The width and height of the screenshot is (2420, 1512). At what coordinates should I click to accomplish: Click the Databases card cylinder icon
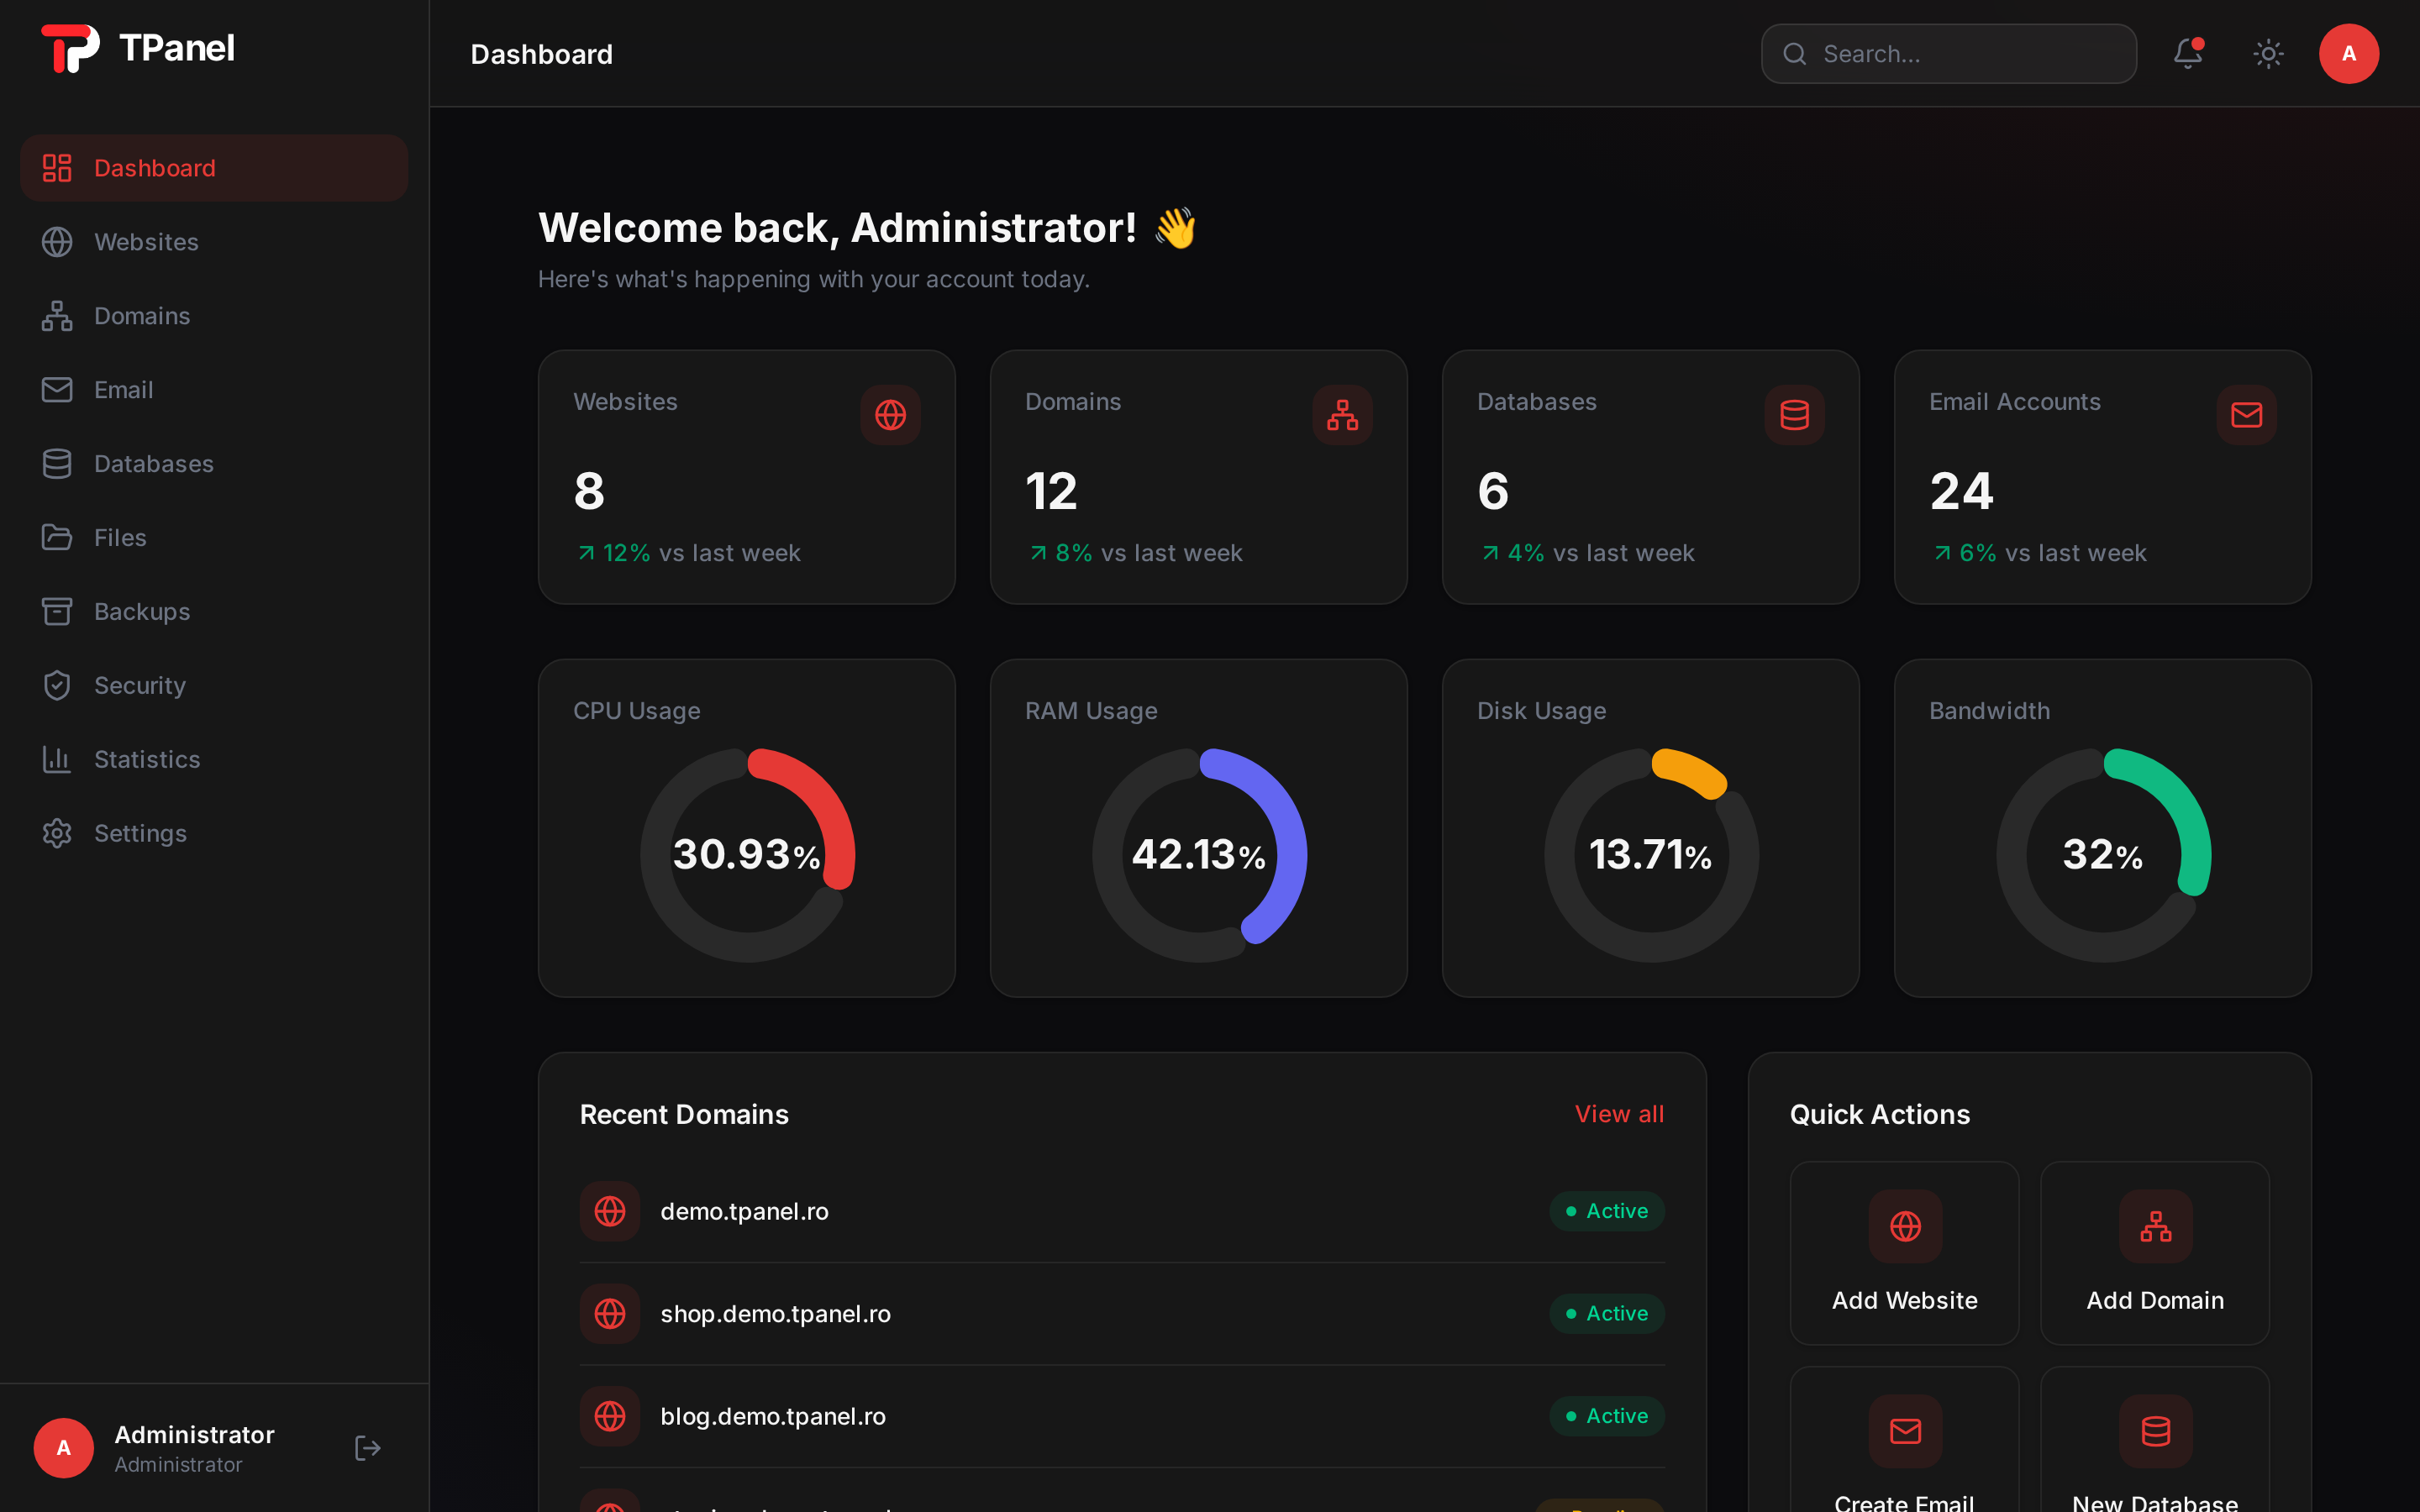pos(1794,415)
